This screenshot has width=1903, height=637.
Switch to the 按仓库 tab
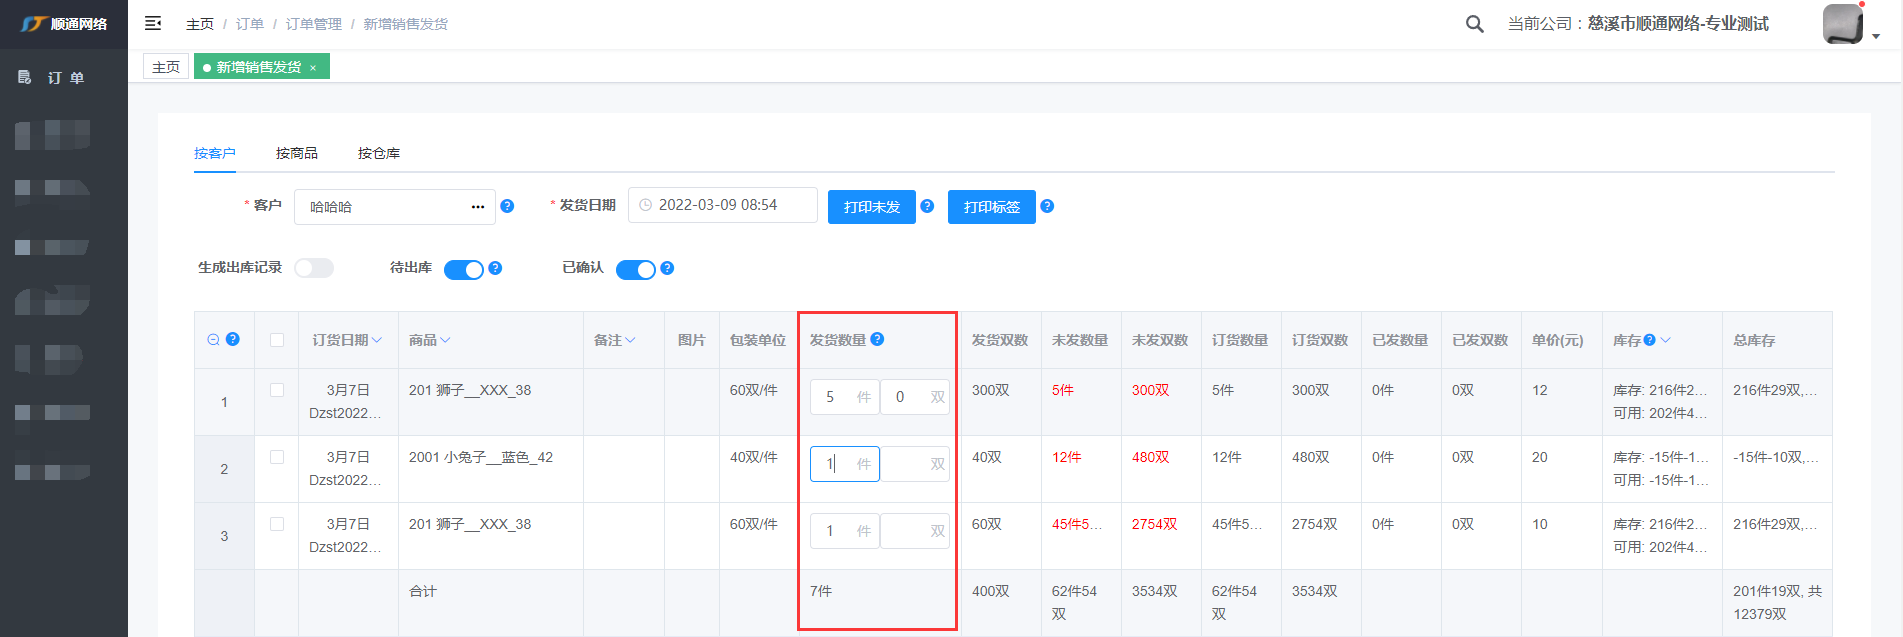379,153
